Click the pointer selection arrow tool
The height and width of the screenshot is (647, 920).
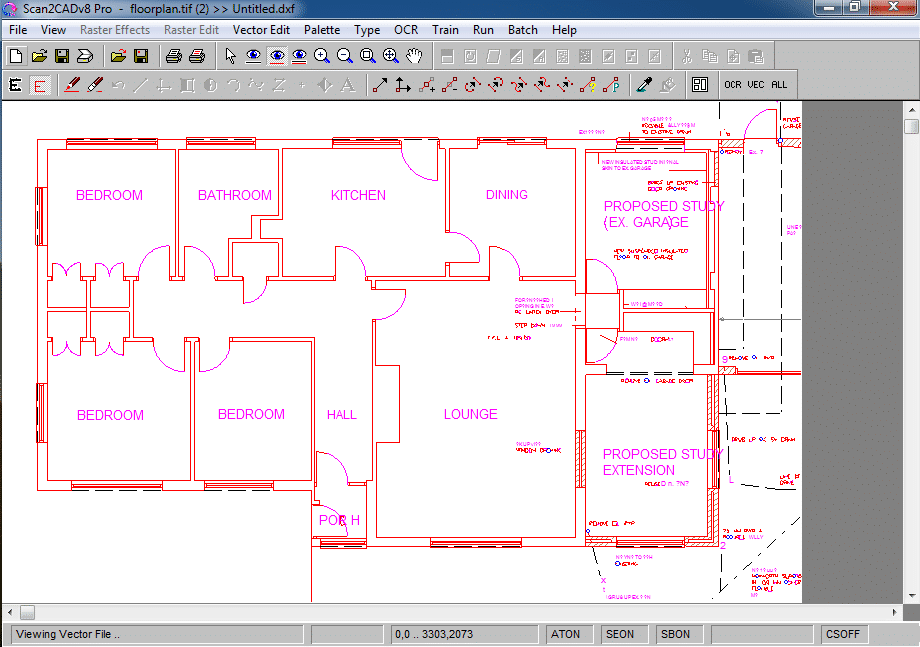[228, 56]
